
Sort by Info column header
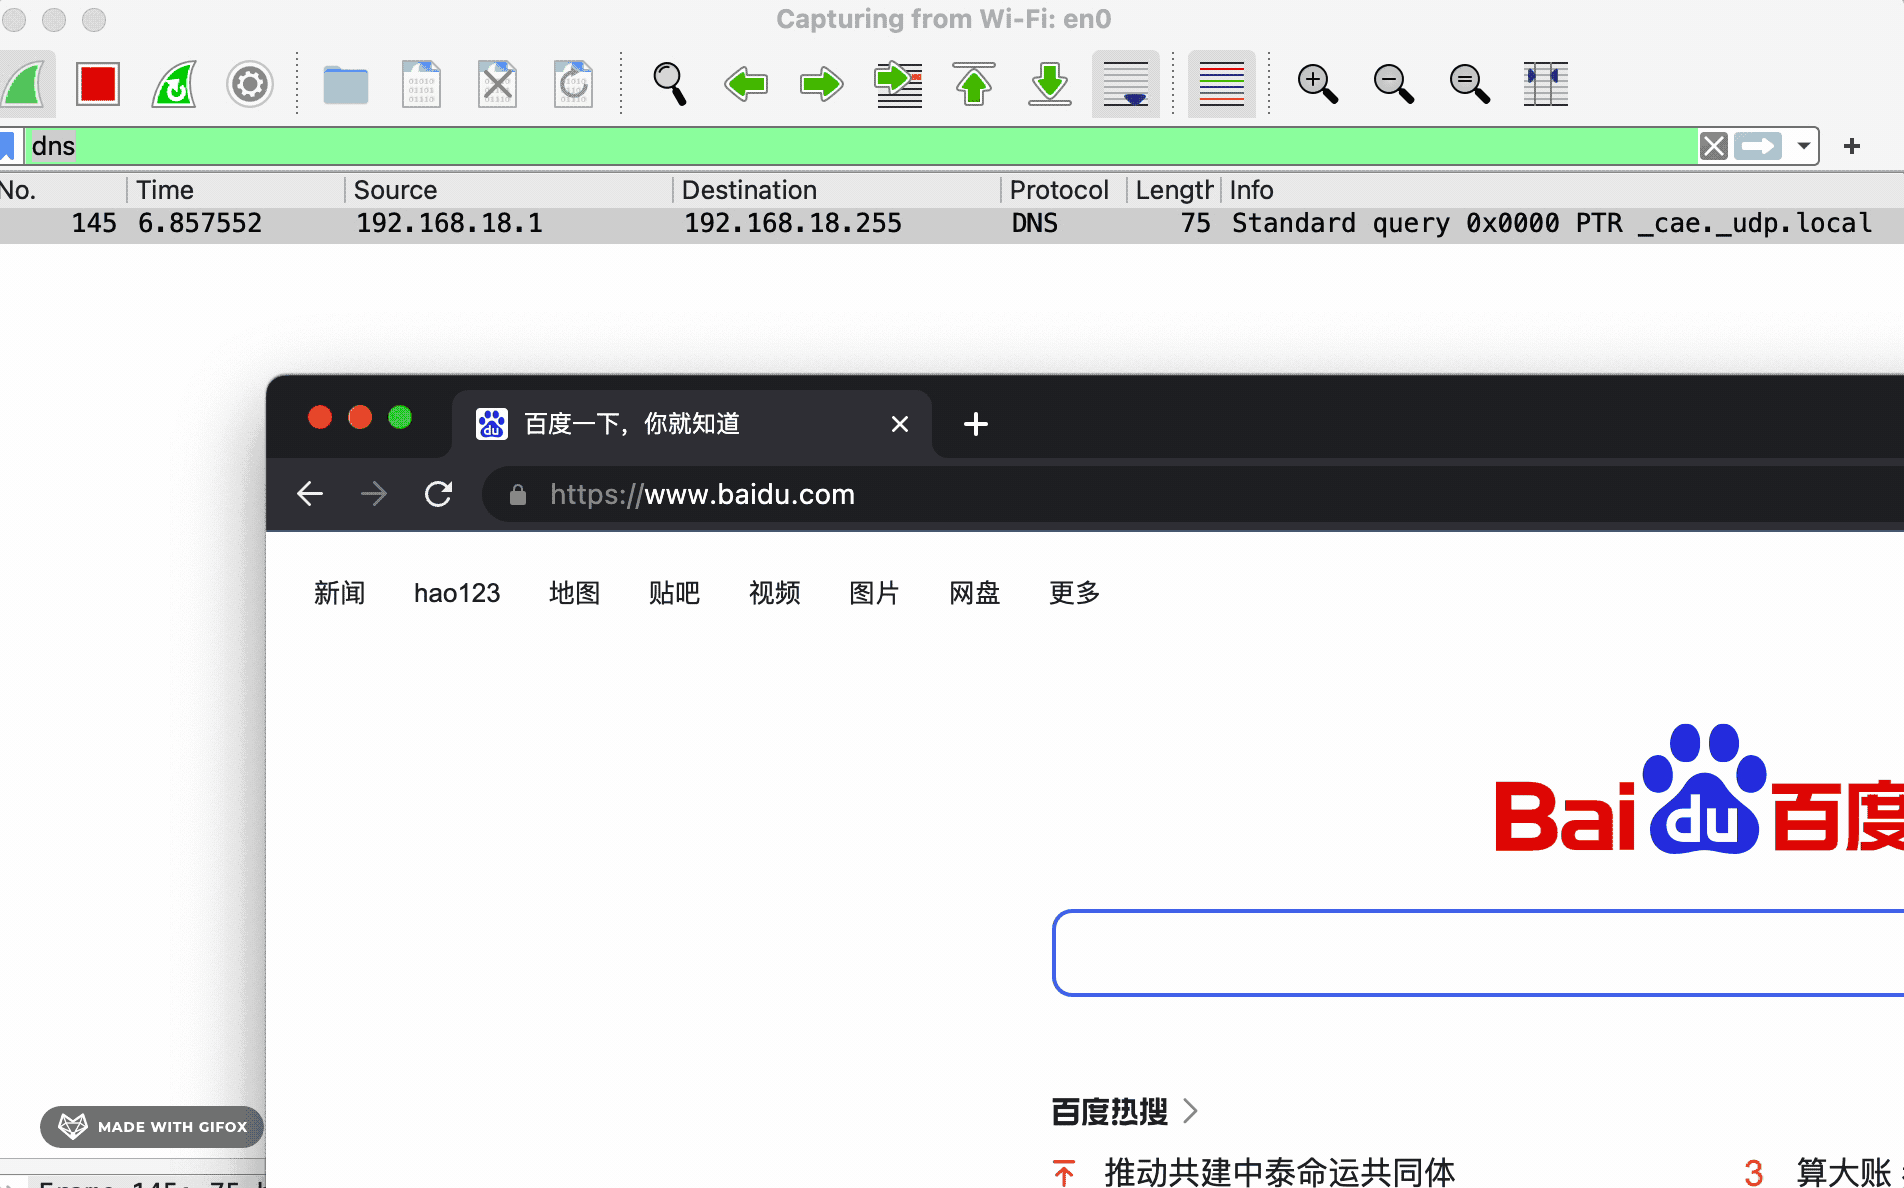[1563, 190]
